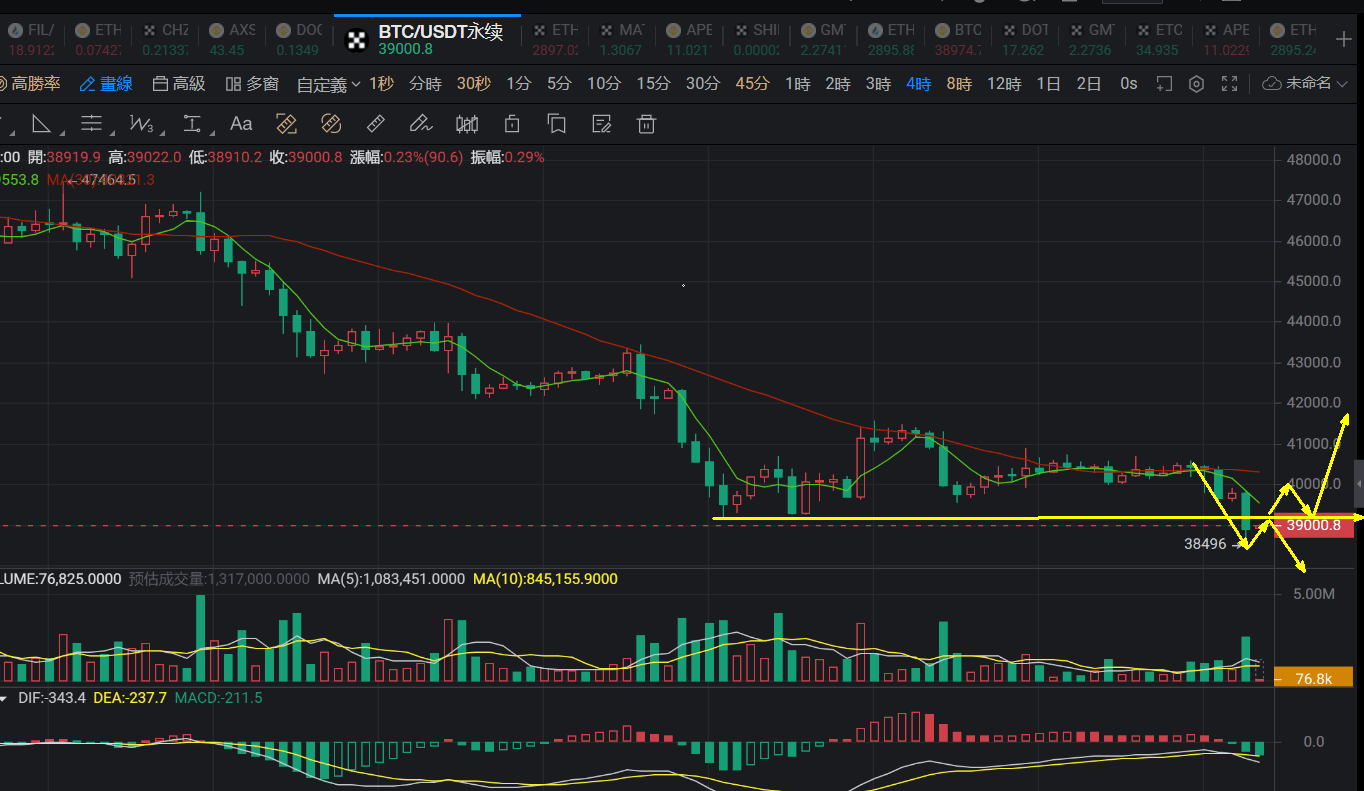Select the 15分 timeframe button
This screenshot has width=1364, height=791.
653,84
